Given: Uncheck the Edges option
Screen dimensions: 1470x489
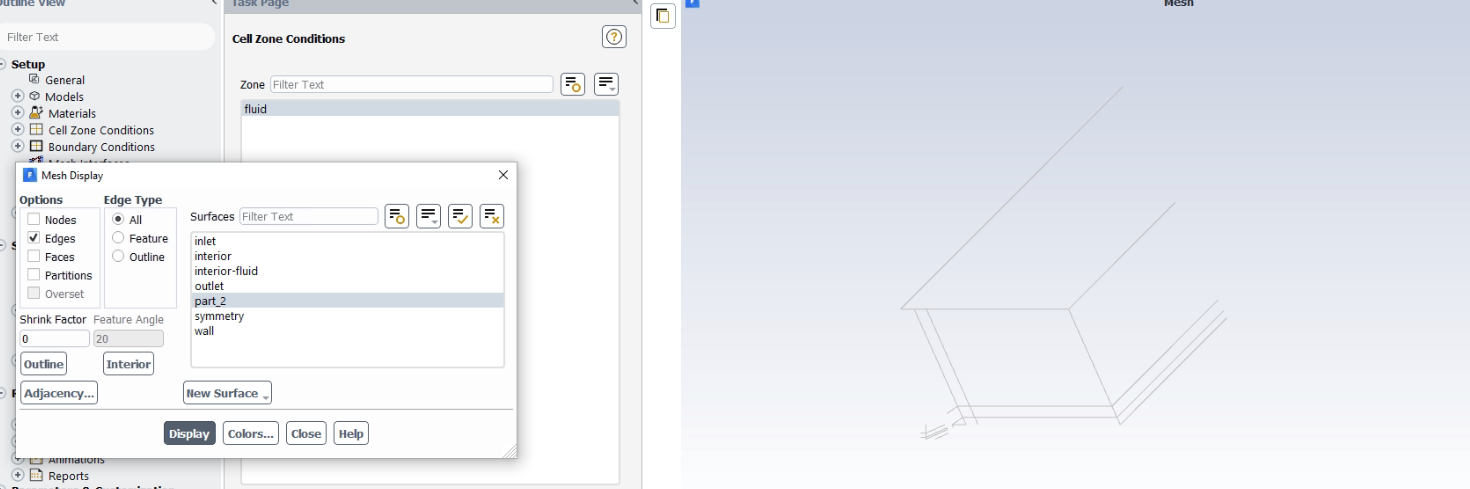Looking at the screenshot, I should tap(34, 238).
